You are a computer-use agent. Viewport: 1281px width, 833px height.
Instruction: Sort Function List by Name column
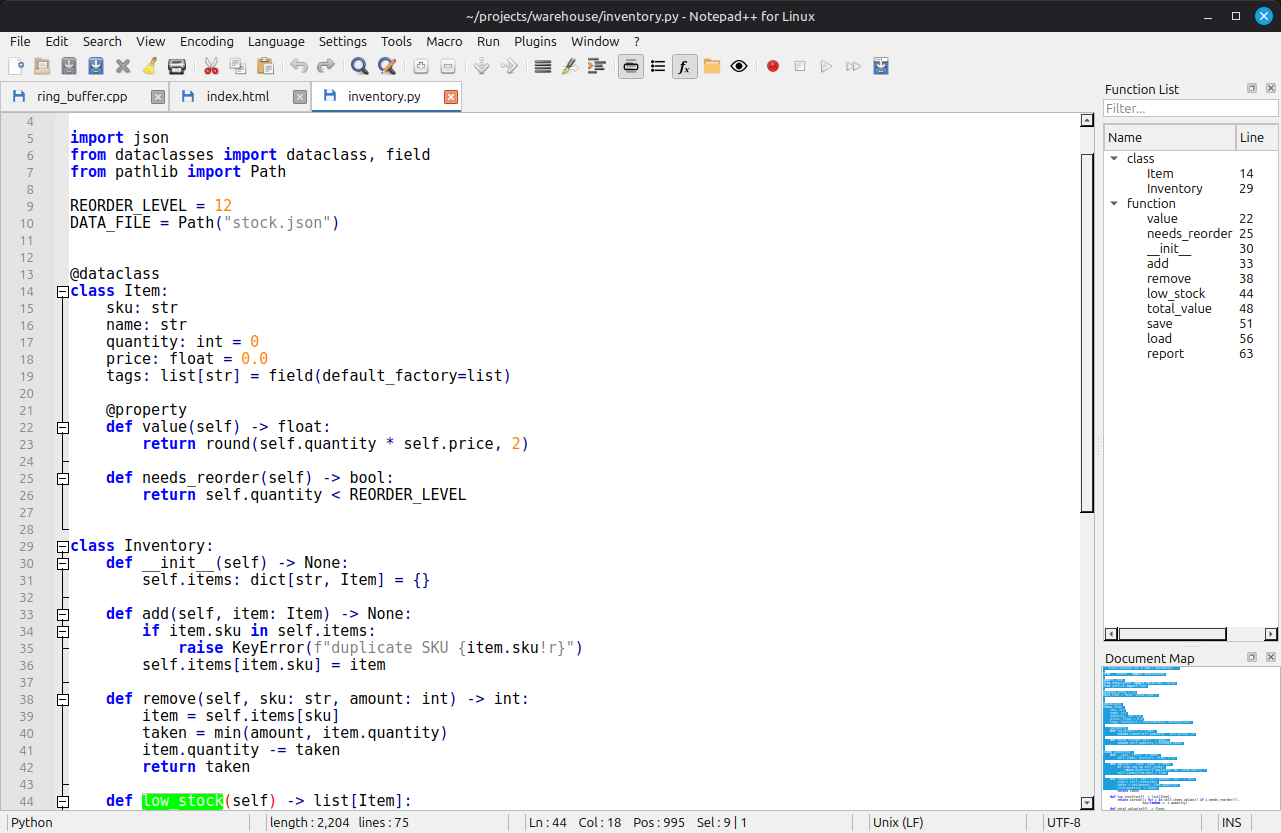point(1170,137)
